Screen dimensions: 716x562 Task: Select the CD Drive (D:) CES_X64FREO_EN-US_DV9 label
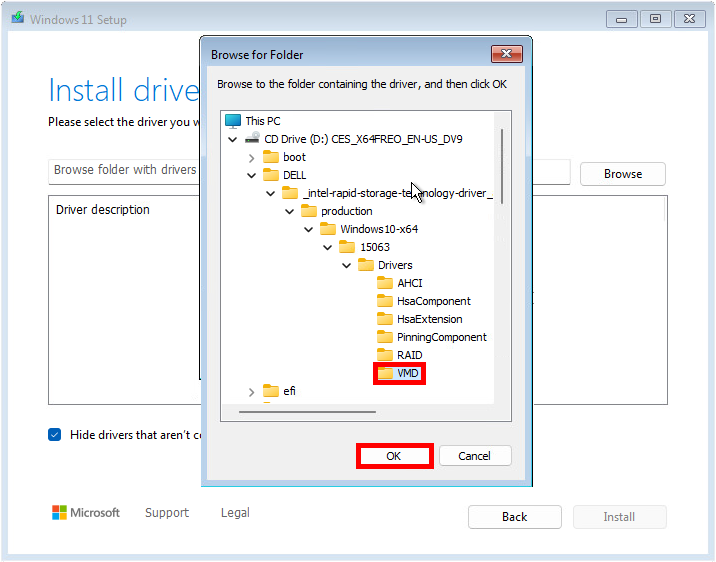[x=363, y=139]
